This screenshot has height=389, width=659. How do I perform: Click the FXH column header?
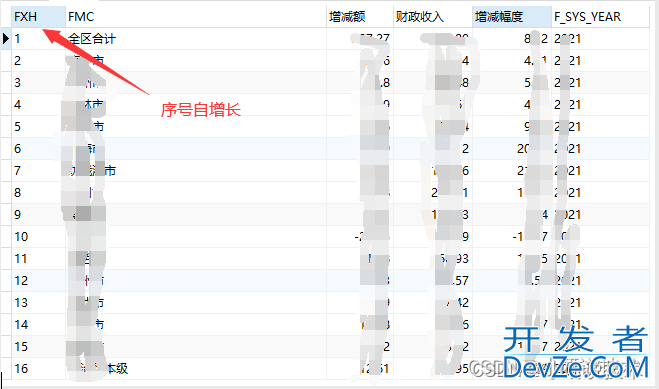[x=38, y=17]
